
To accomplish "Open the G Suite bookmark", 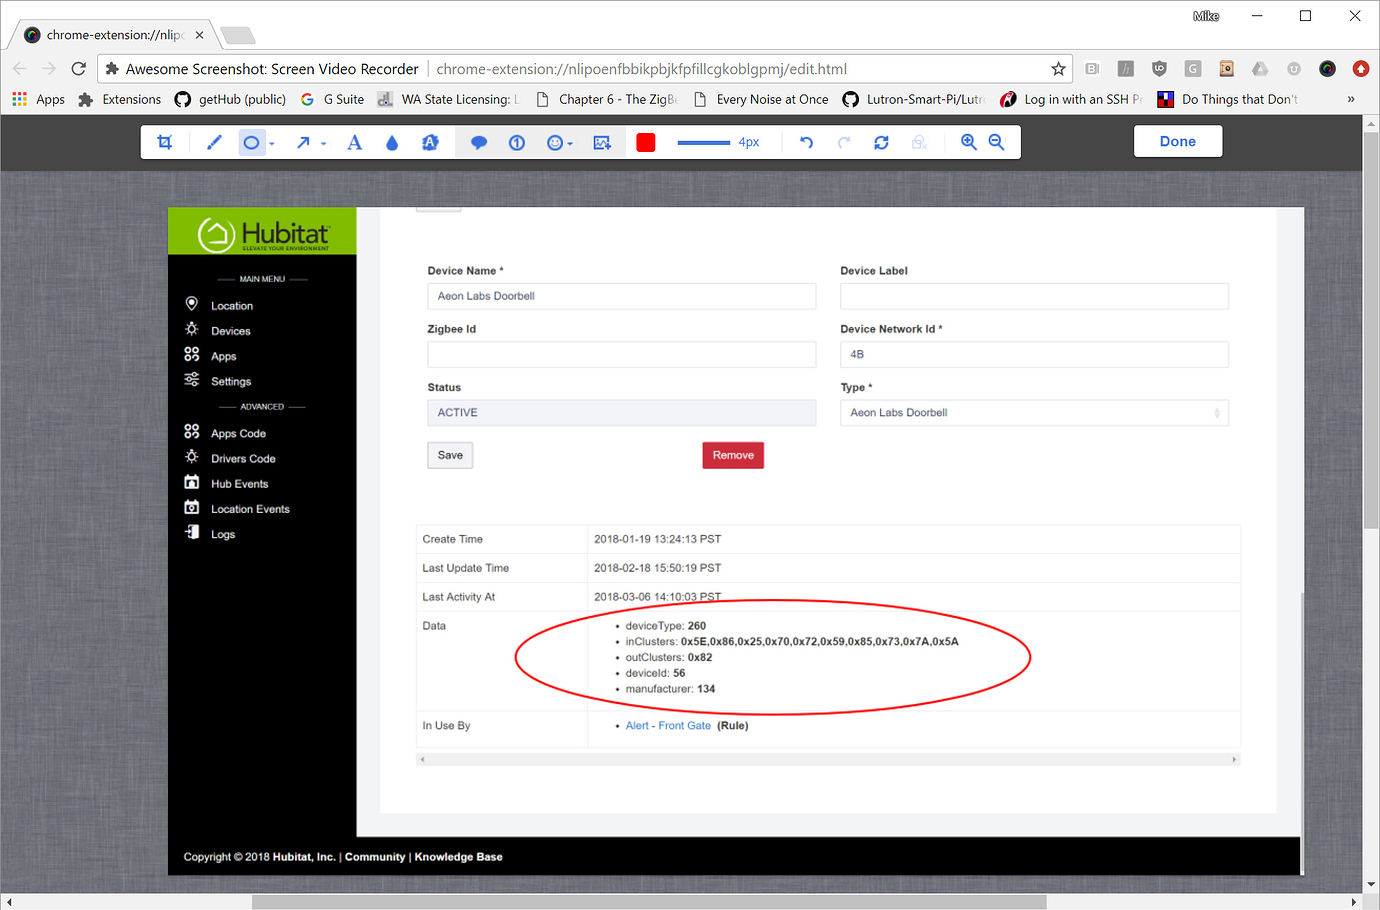I will click(332, 99).
